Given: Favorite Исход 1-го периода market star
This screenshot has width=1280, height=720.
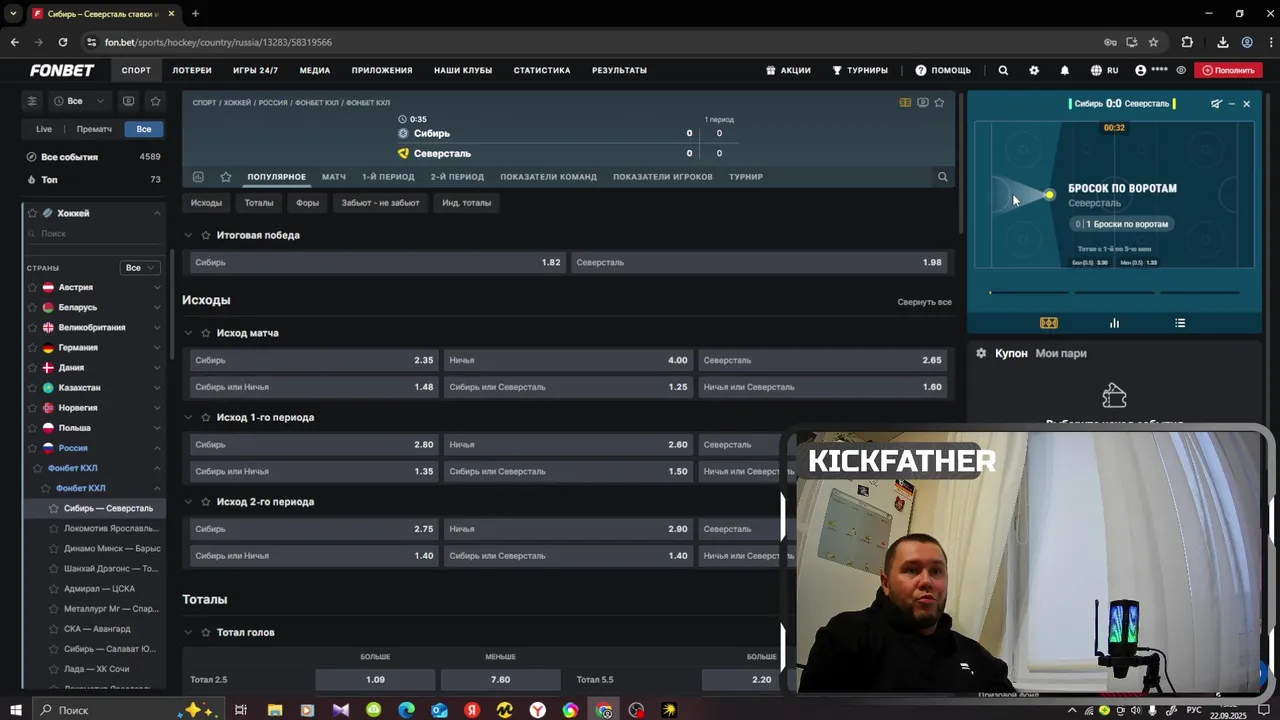Looking at the screenshot, I should 206,417.
